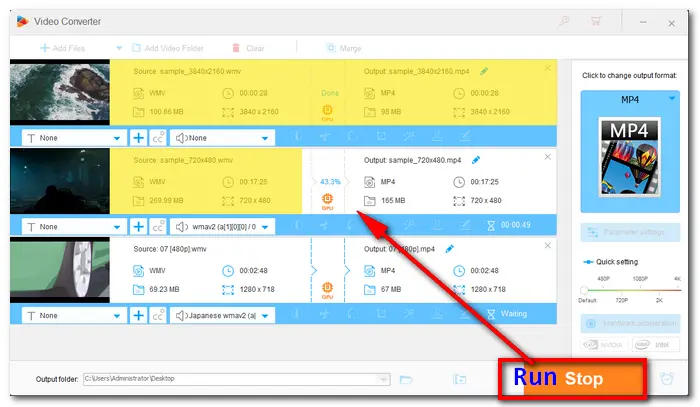Click the alarm clock scheduler icon
The width and height of the screenshot is (700, 407).
(x=667, y=379)
